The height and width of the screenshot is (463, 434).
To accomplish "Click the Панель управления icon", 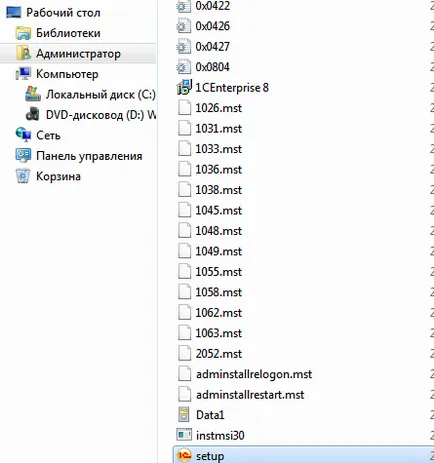I will coord(23,155).
